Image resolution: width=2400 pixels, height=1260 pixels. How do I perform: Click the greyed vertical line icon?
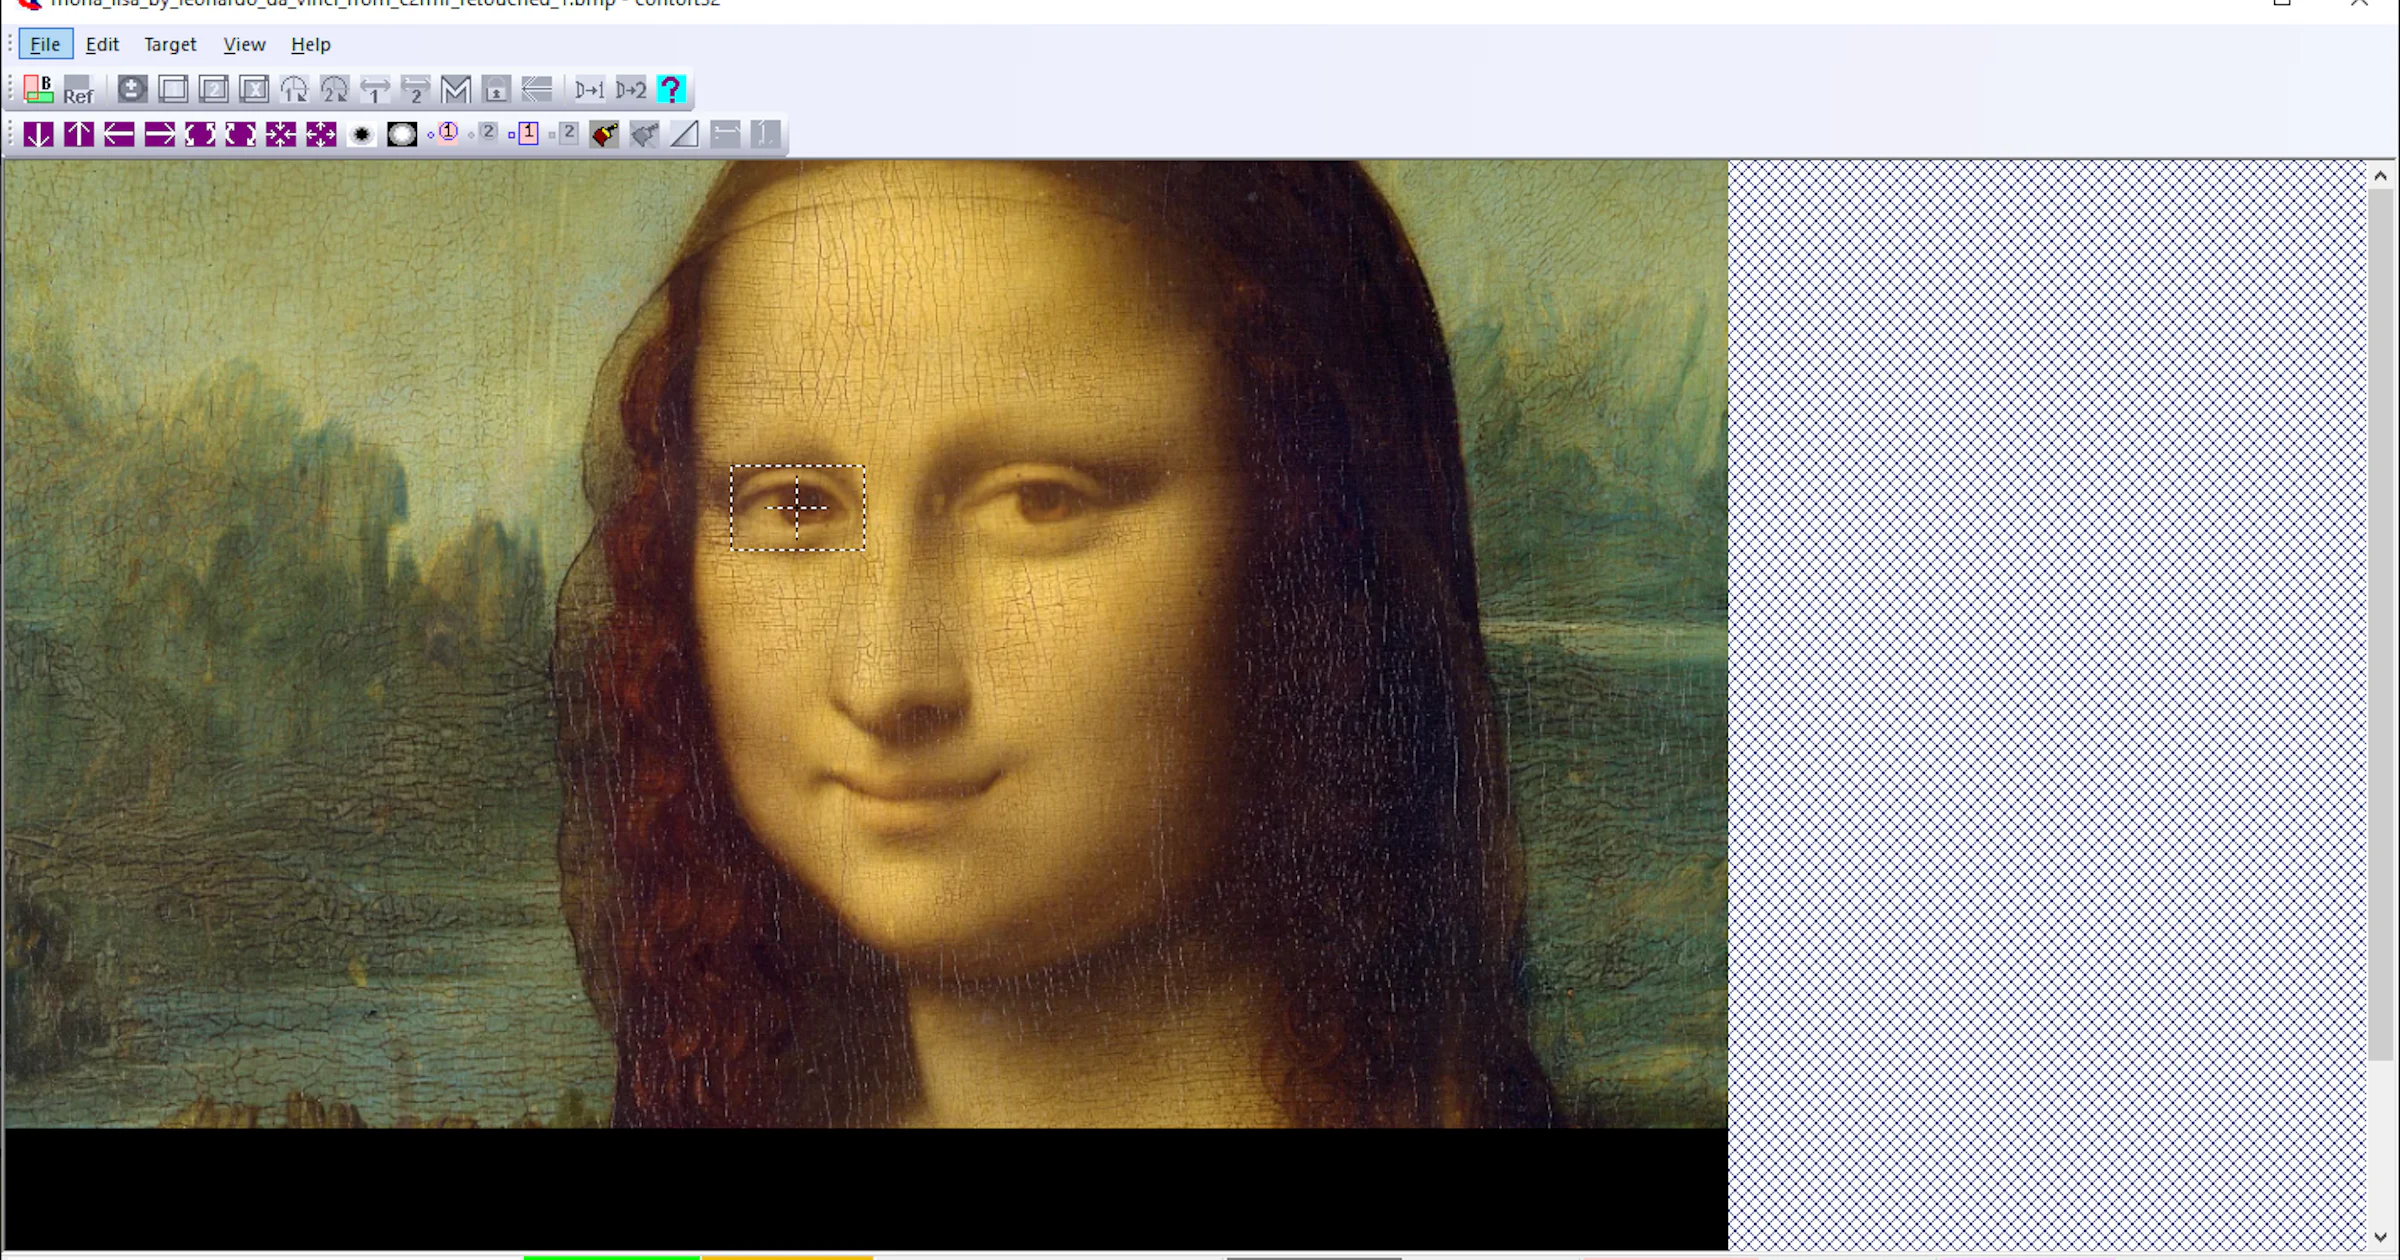pos(766,134)
